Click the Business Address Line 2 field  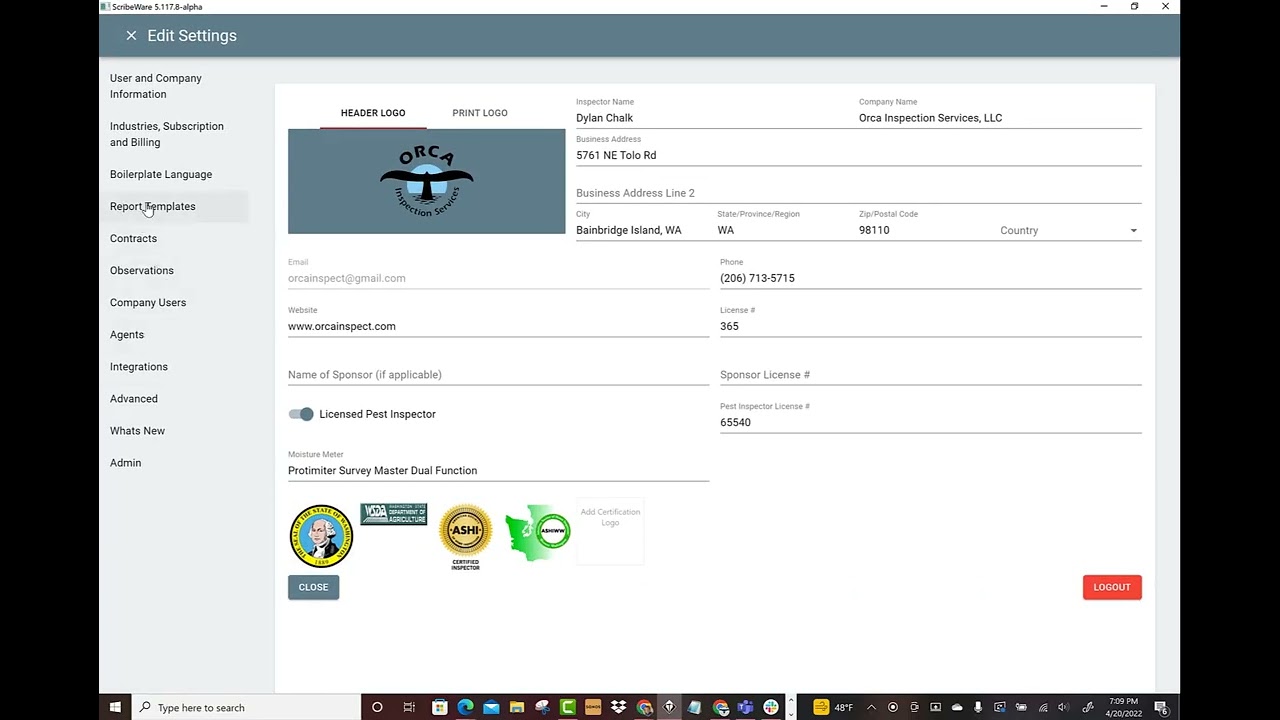coord(858,193)
